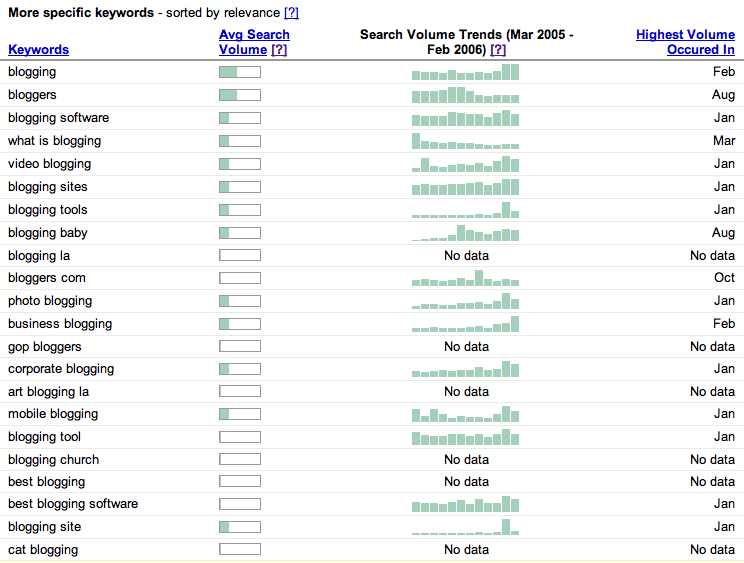Image resolution: width=744 pixels, height=563 pixels.
Task: Click 'Aug' highest month in 'bloggers' row
Action: coord(723,95)
